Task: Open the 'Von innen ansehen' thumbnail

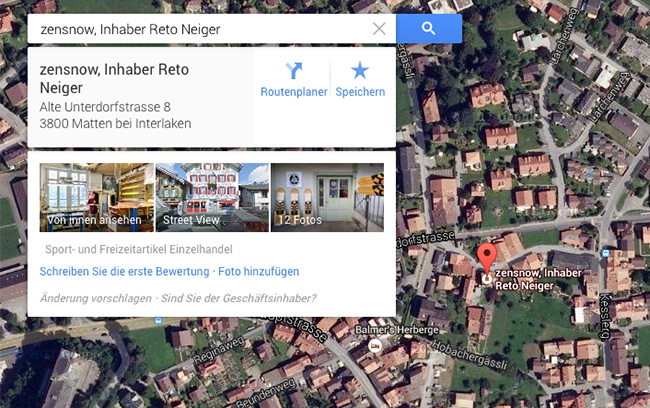Action: [97, 197]
